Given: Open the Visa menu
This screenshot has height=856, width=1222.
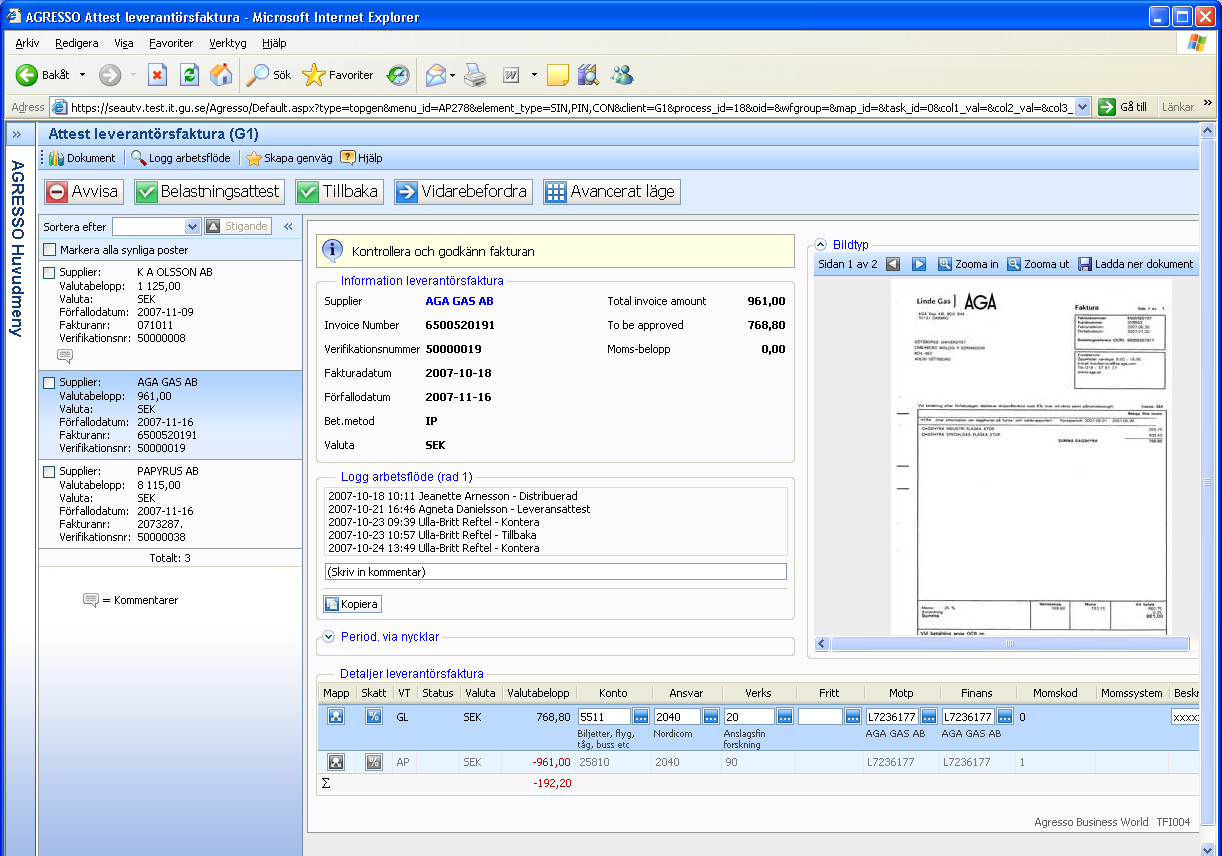Looking at the screenshot, I should (123, 43).
